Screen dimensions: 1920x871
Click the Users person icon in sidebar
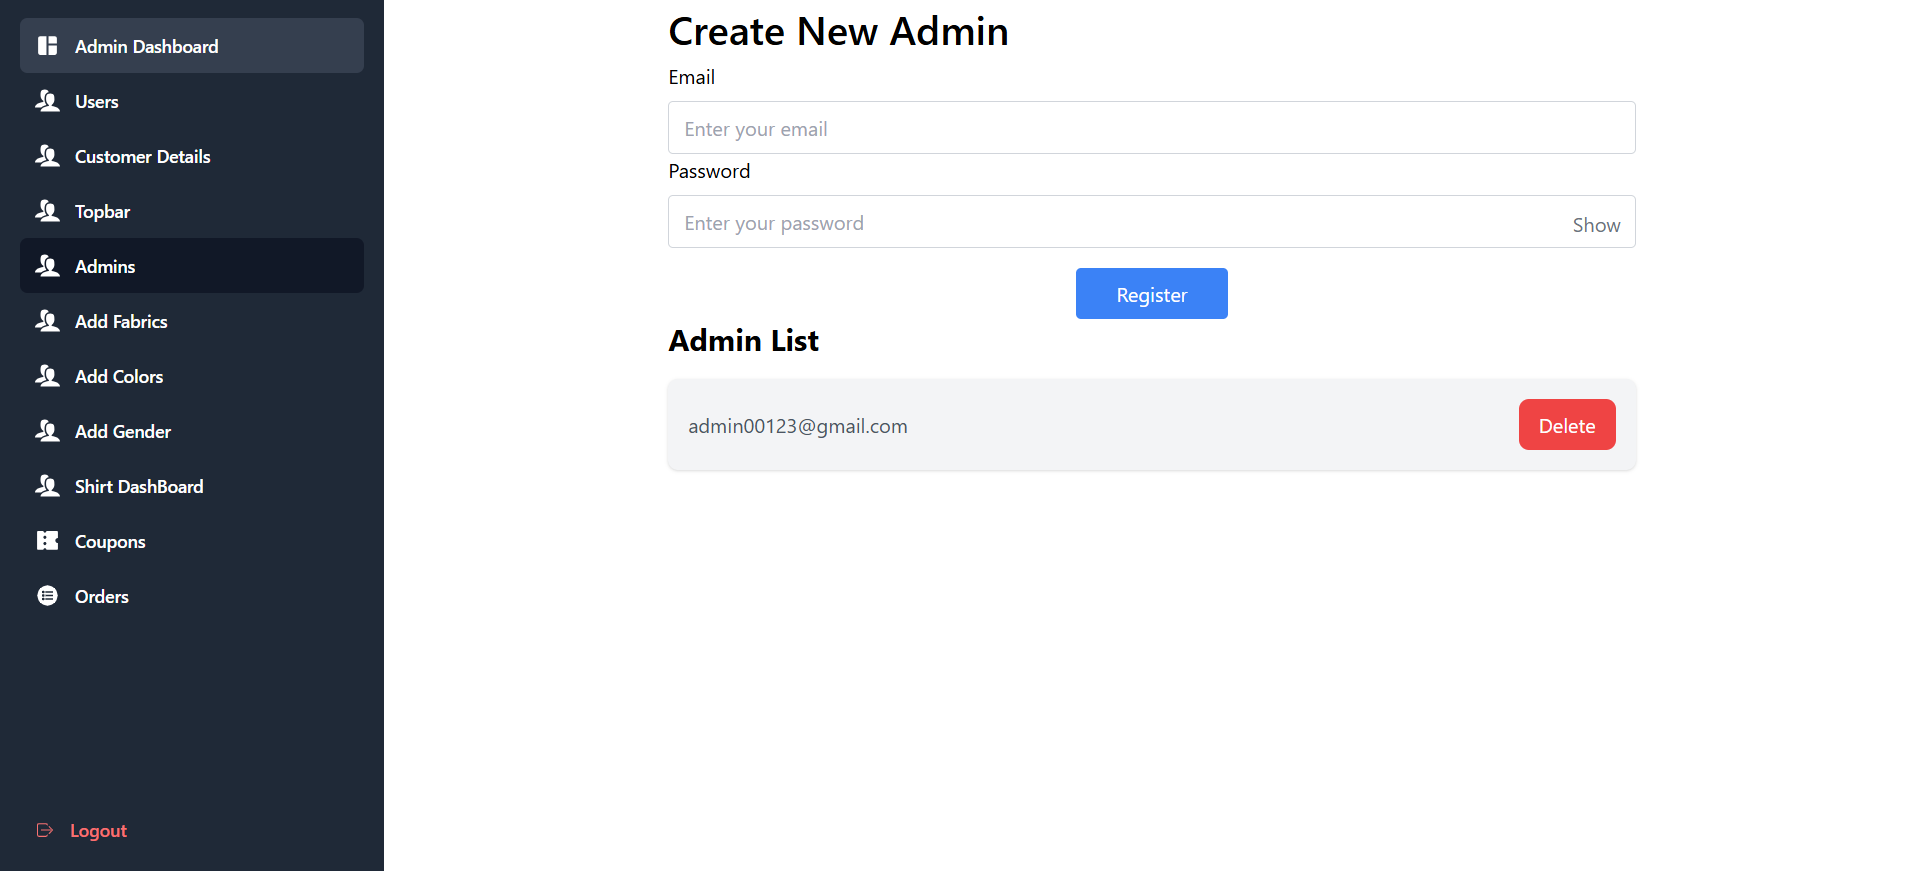(x=47, y=101)
